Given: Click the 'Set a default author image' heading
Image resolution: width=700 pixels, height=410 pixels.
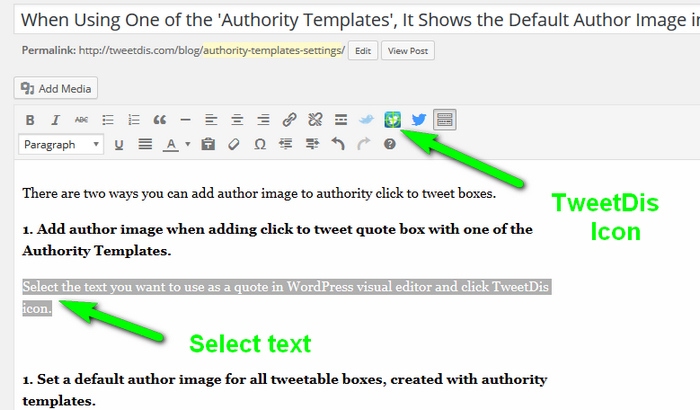Looking at the screenshot, I should click(x=284, y=390).
